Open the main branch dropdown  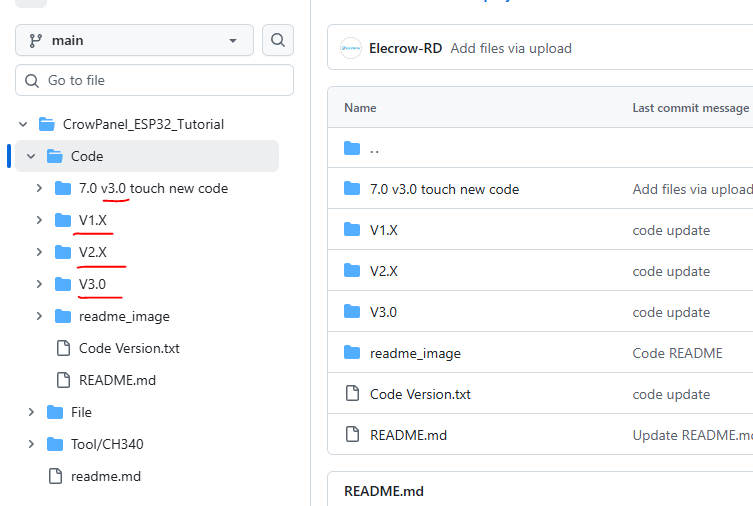click(x=134, y=40)
